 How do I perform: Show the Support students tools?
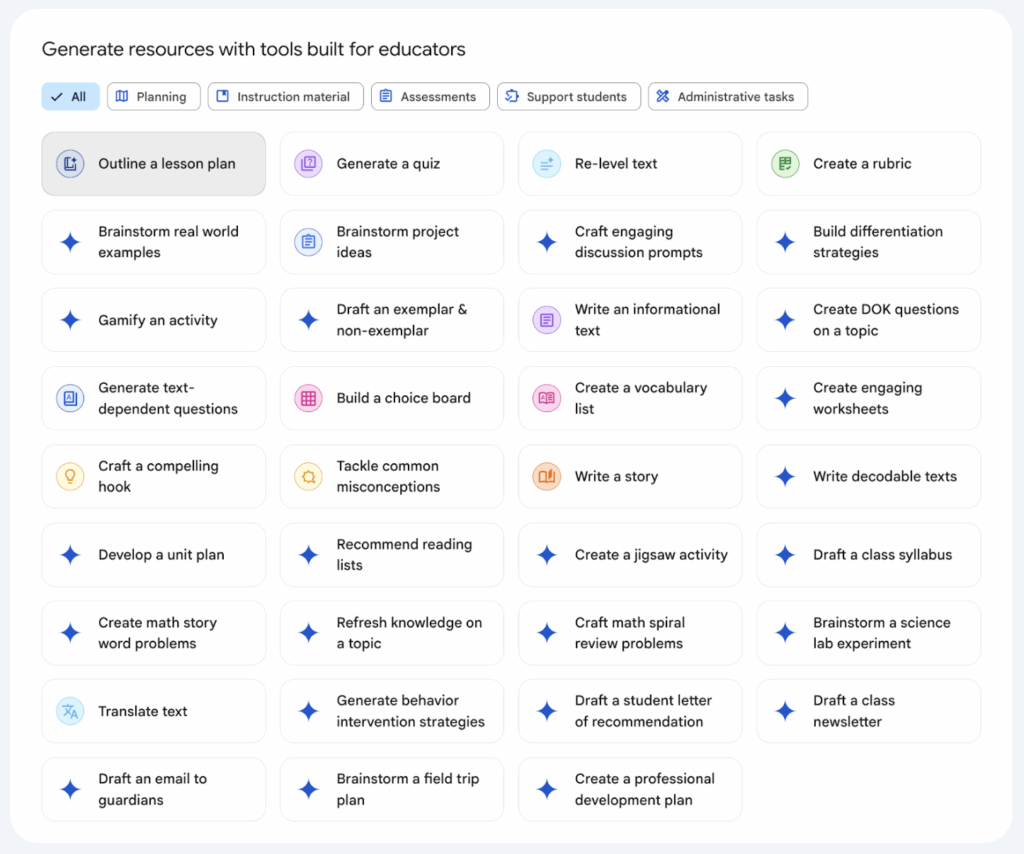click(568, 97)
